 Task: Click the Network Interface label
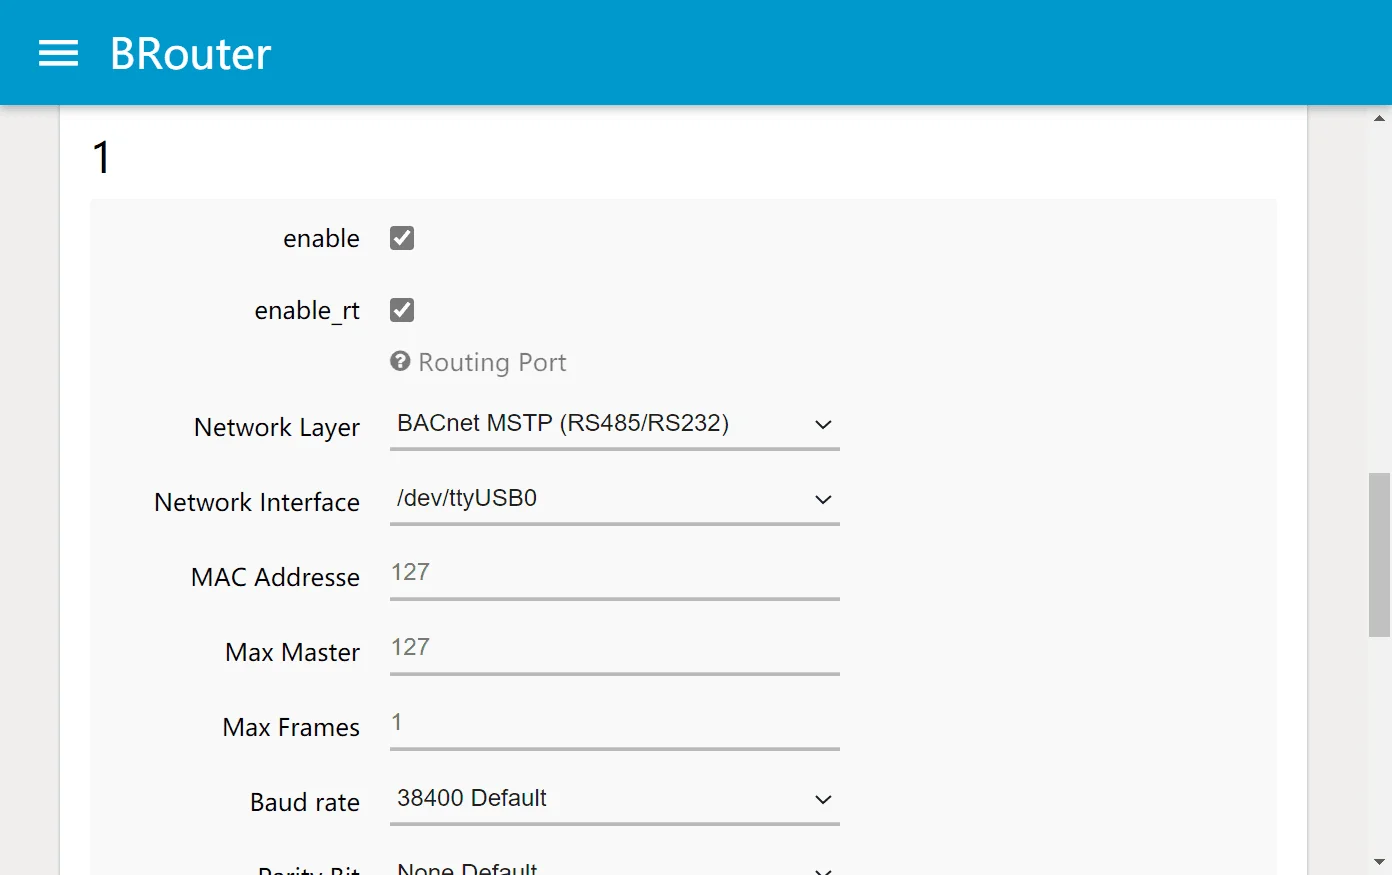pos(257,502)
